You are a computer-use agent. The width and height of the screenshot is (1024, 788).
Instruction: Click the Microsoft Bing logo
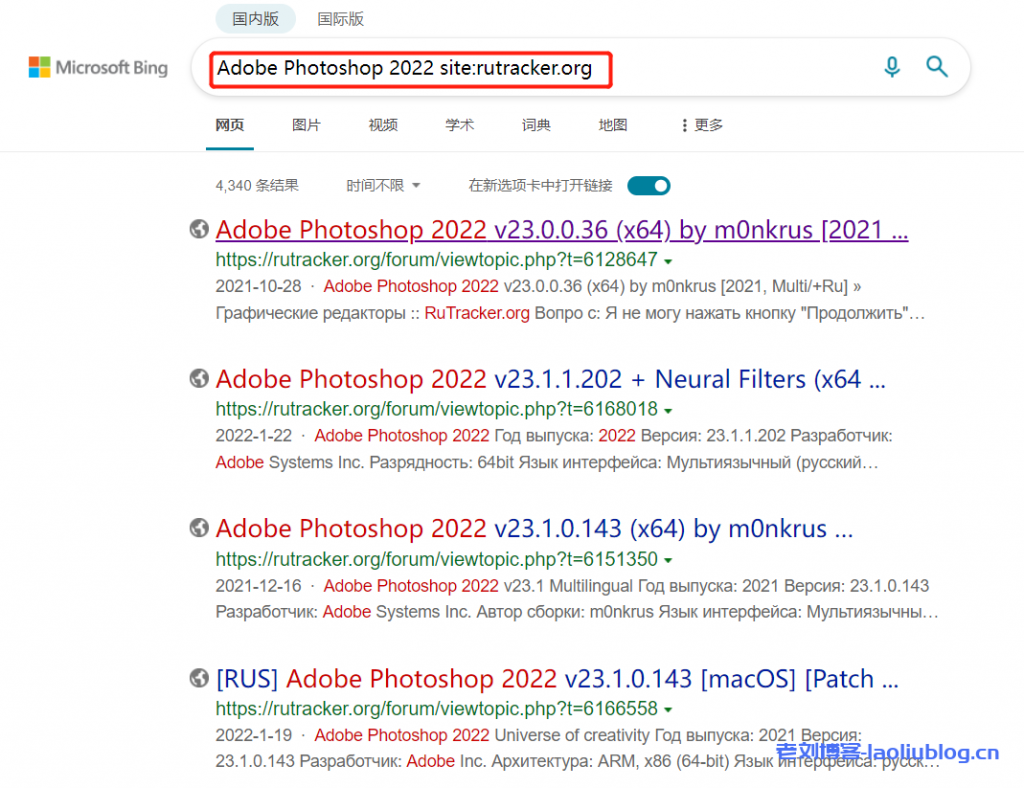coord(98,68)
